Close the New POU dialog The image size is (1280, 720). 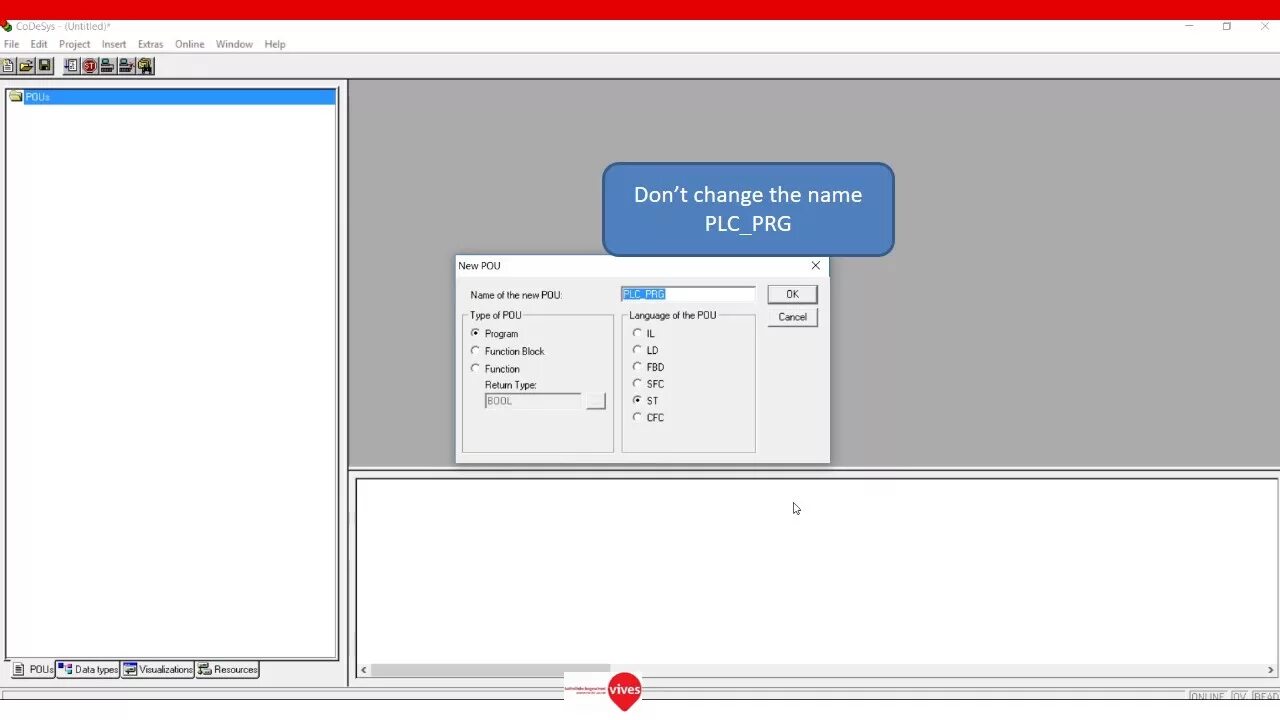[x=816, y=265]
